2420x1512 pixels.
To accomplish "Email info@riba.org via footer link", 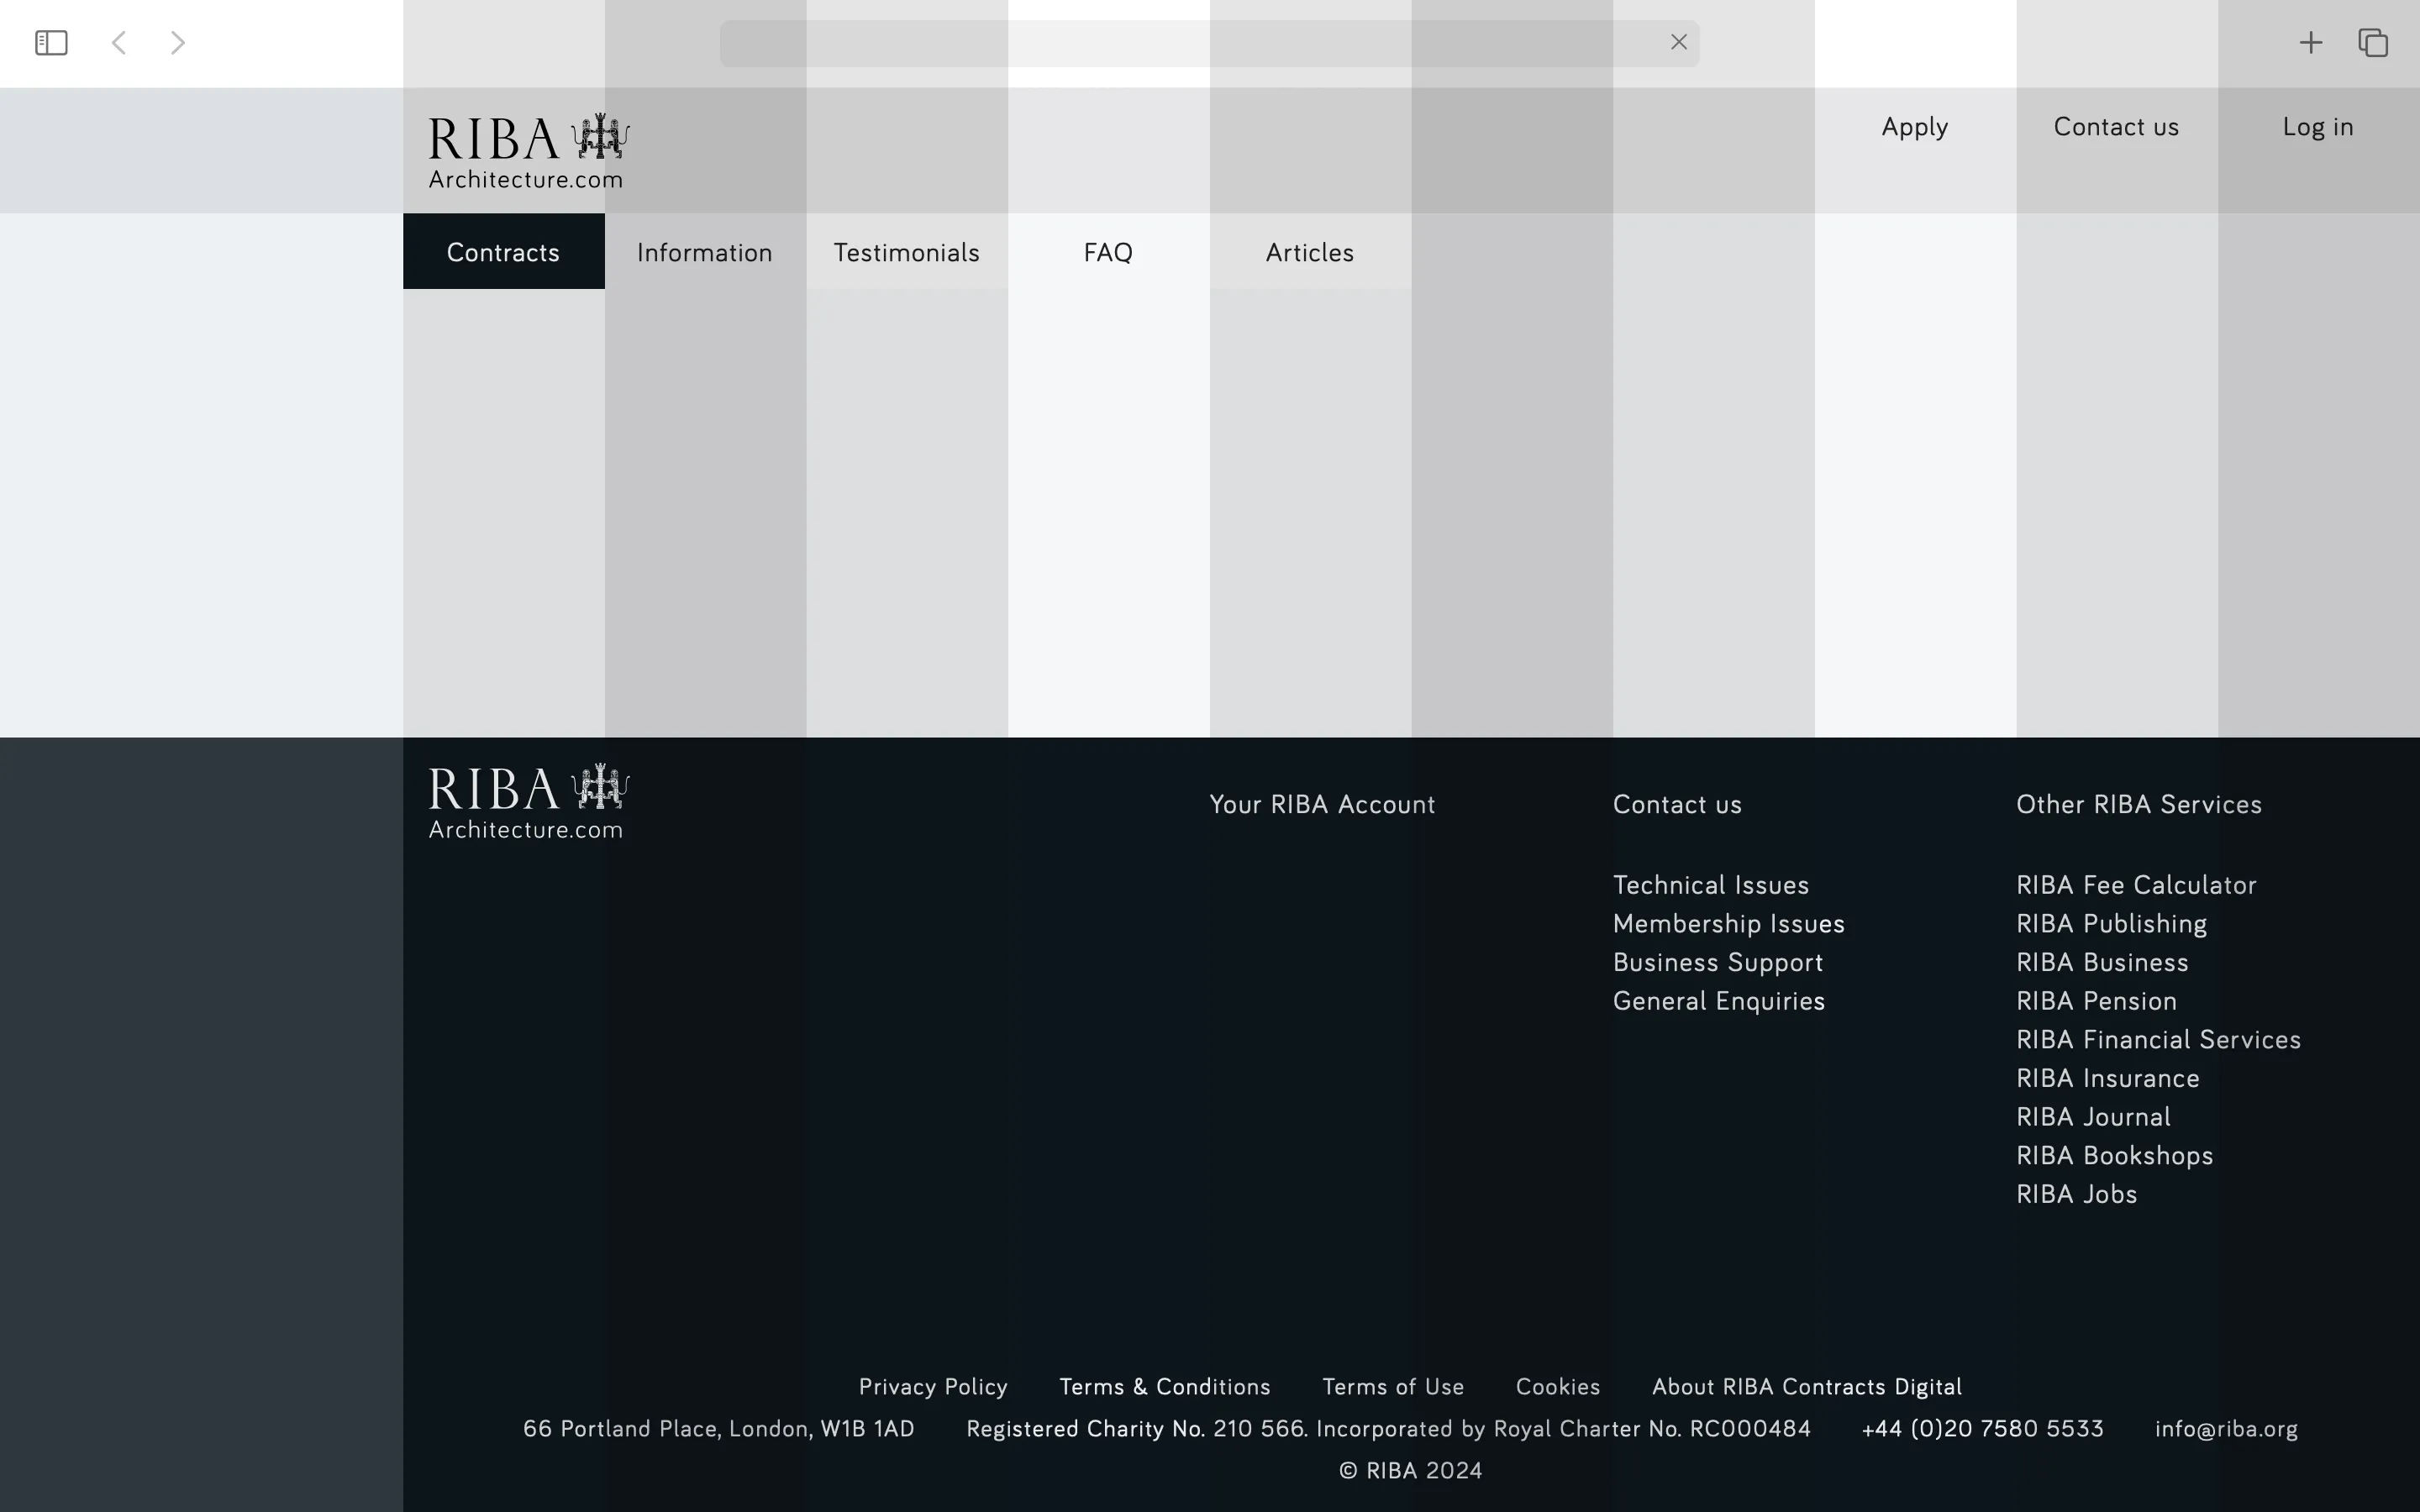I will point(2225,1428).
